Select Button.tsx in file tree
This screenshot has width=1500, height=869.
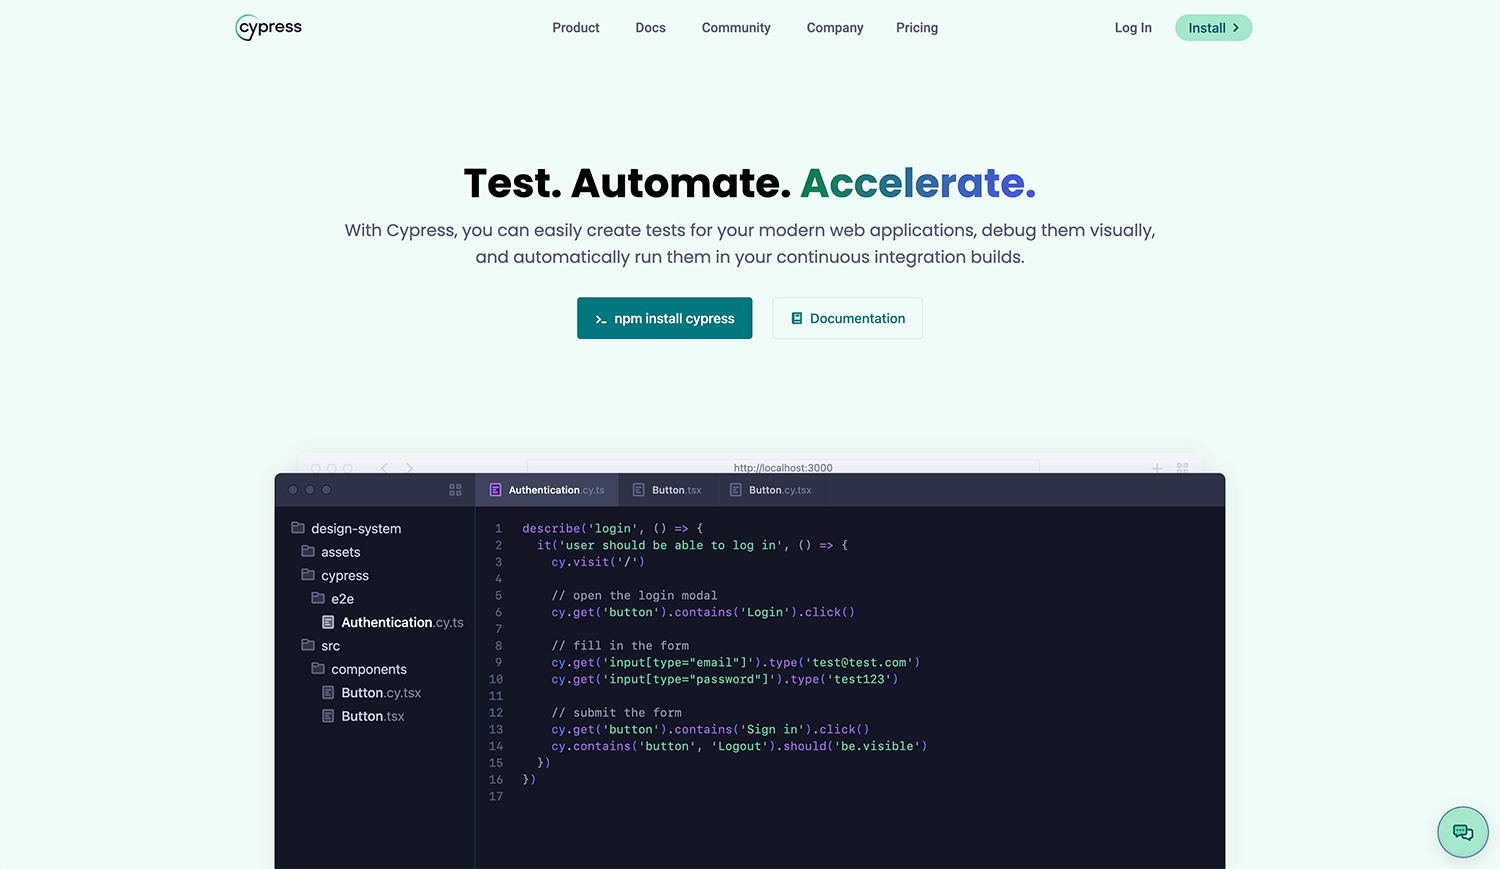click(x=363, y=716)
